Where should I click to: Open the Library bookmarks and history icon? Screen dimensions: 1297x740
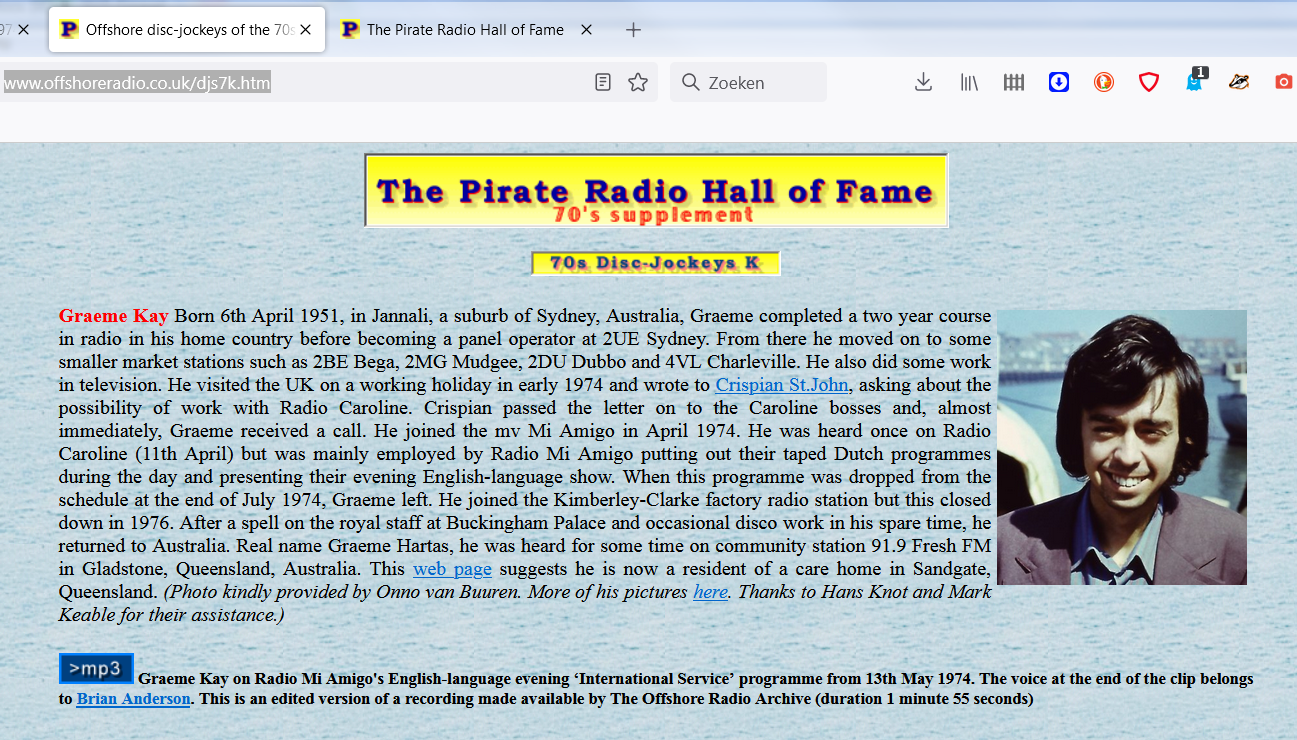tap(969, 82)
